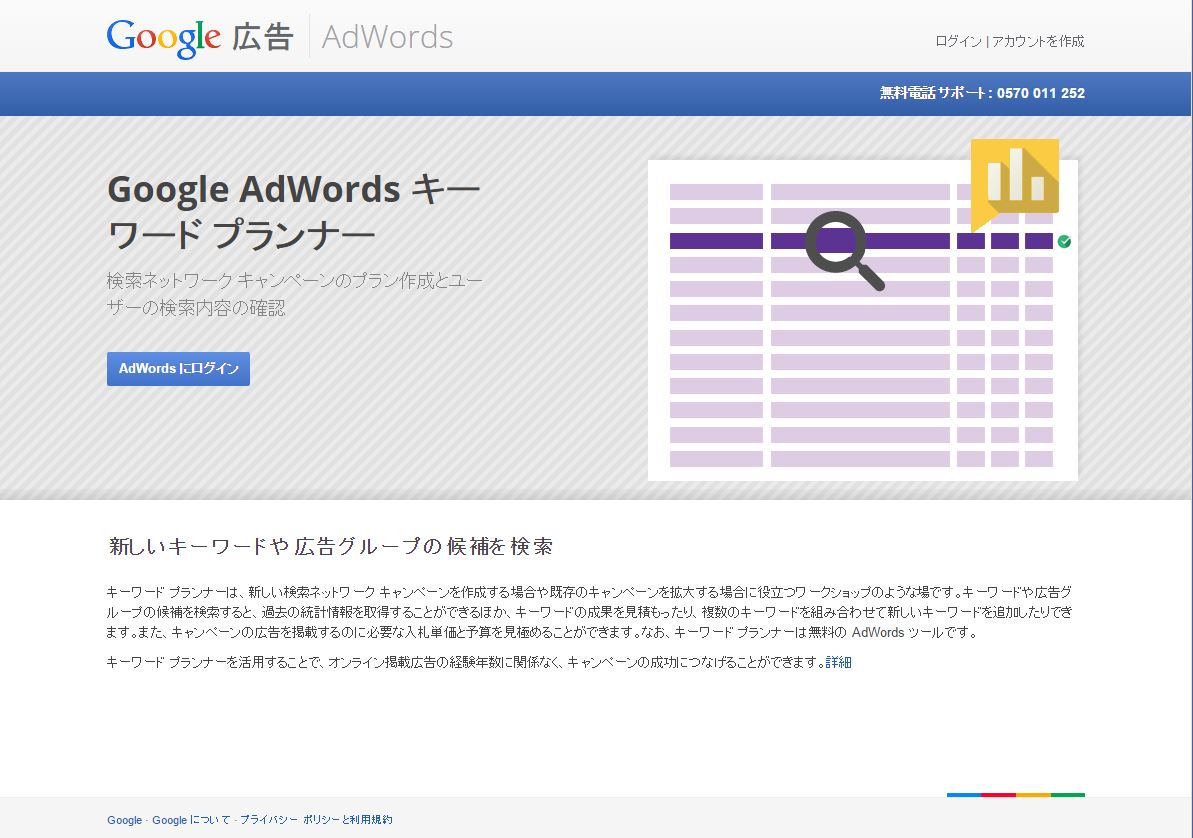The width and height of the screenshot is (1193, 838).
Task: Click the support phone number 0570 011 252
Action: pos(1041,94)
